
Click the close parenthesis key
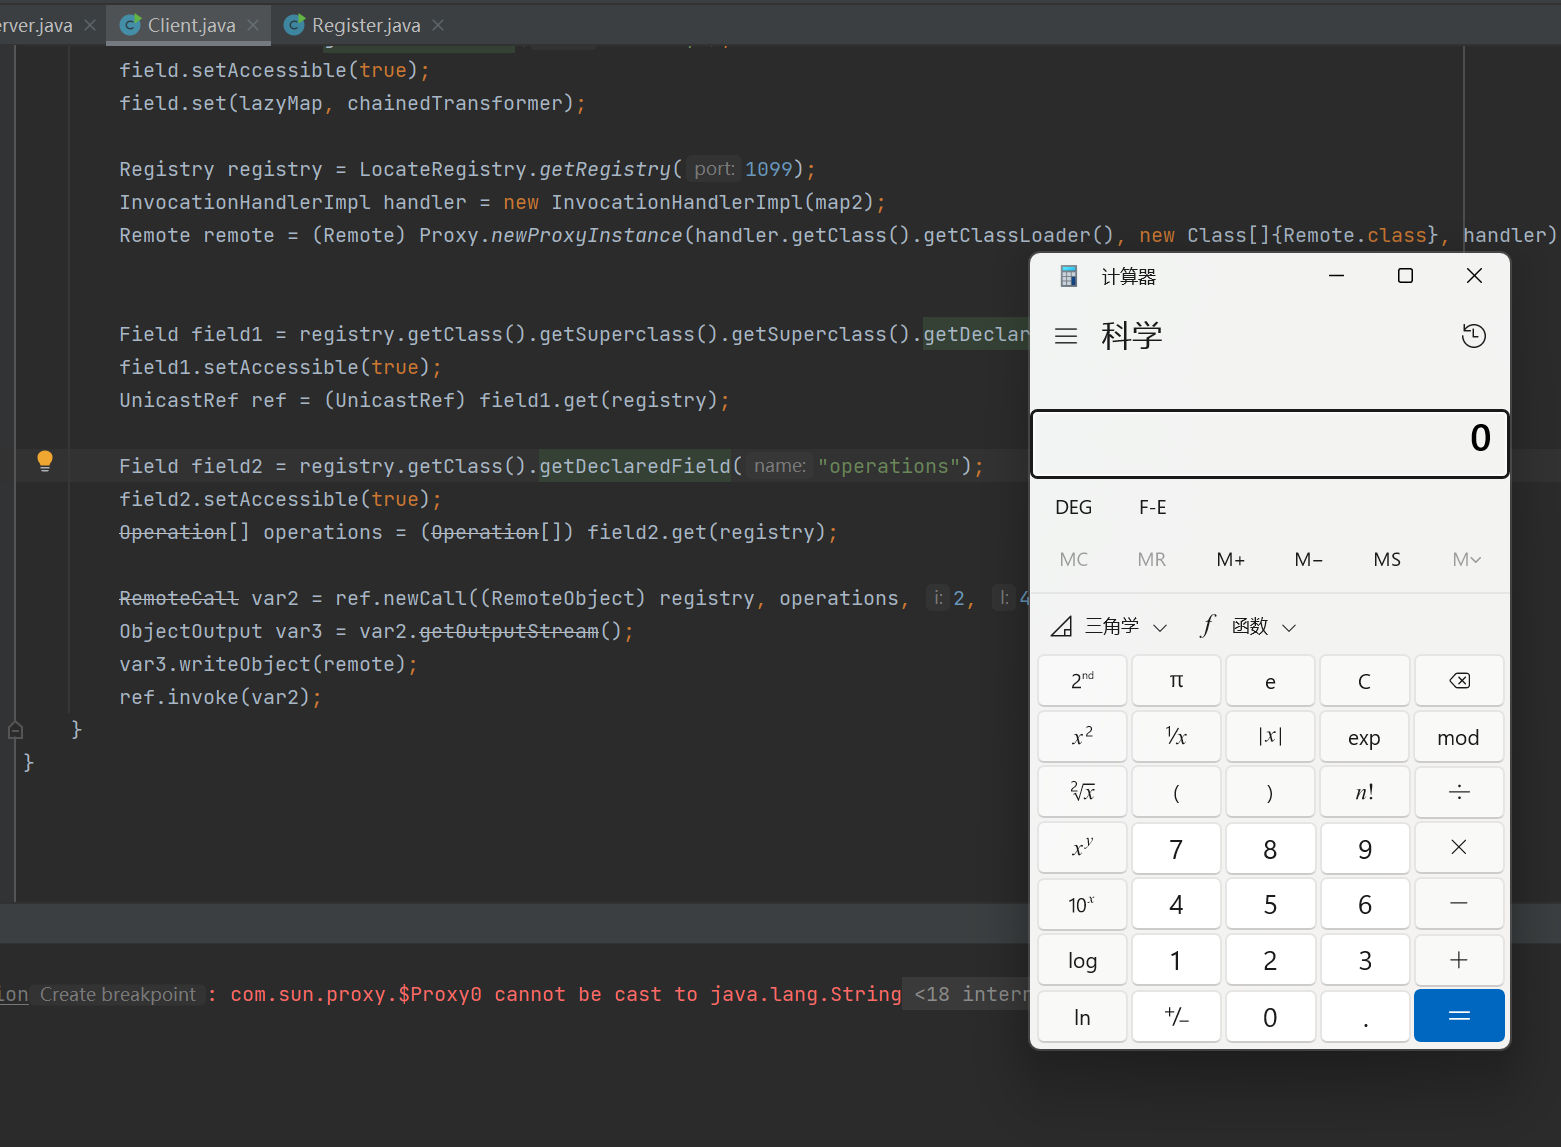click(x=1270, y=793)
